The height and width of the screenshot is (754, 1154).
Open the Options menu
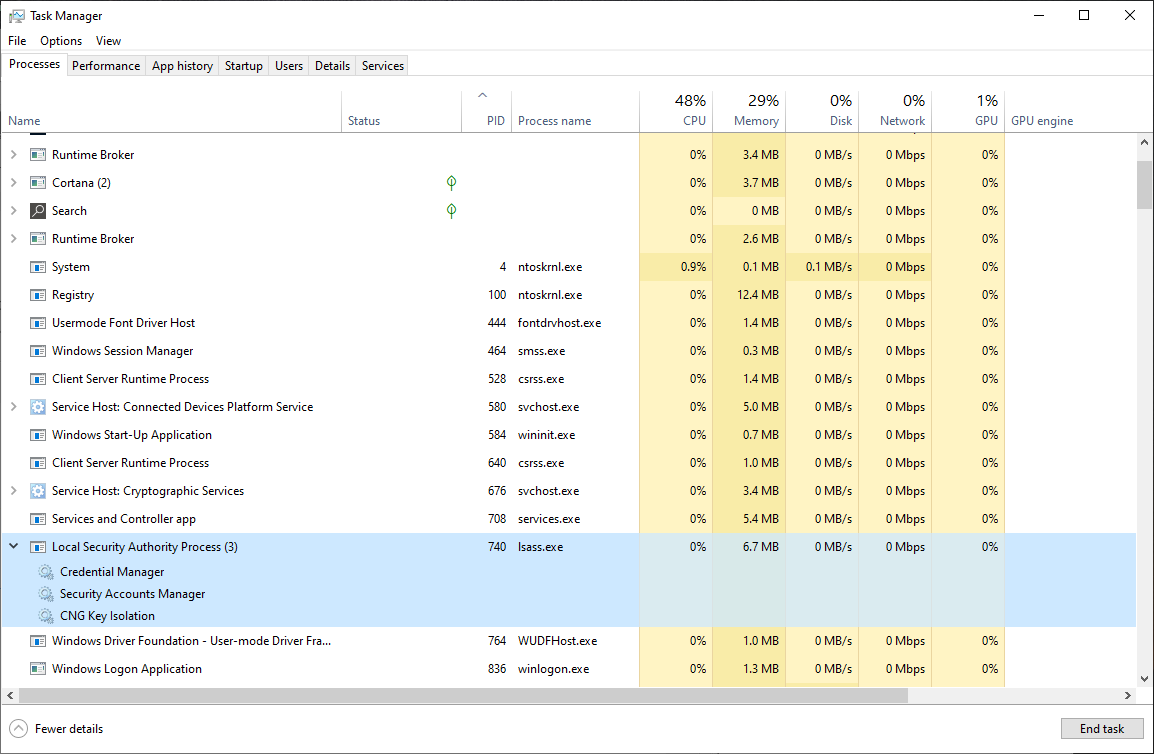pos(61,40)
